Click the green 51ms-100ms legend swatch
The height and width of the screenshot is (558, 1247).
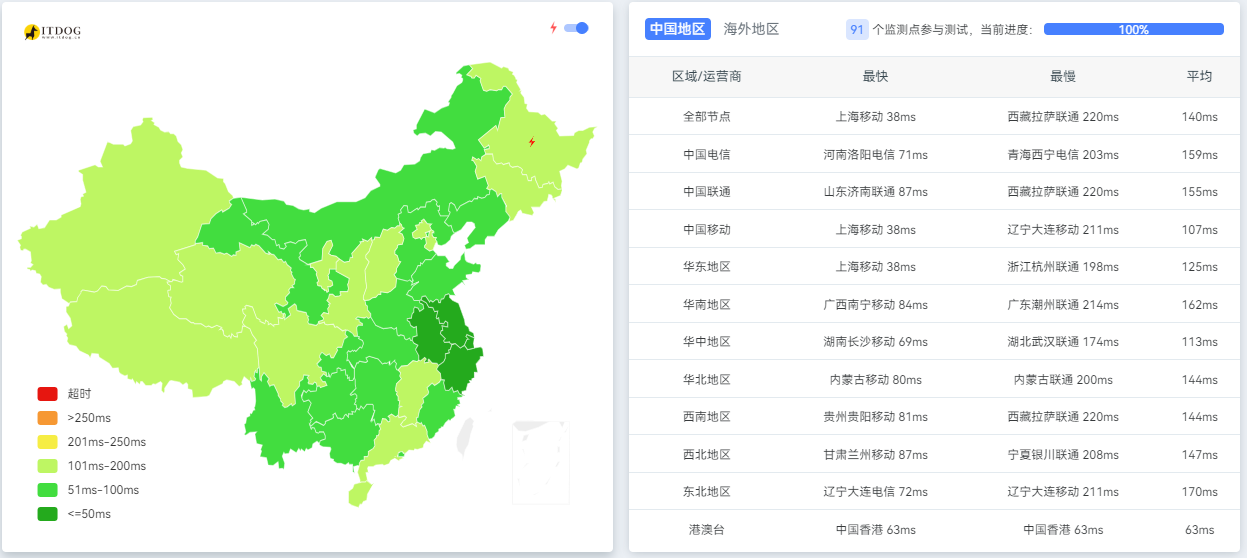(x=47, y=490)
